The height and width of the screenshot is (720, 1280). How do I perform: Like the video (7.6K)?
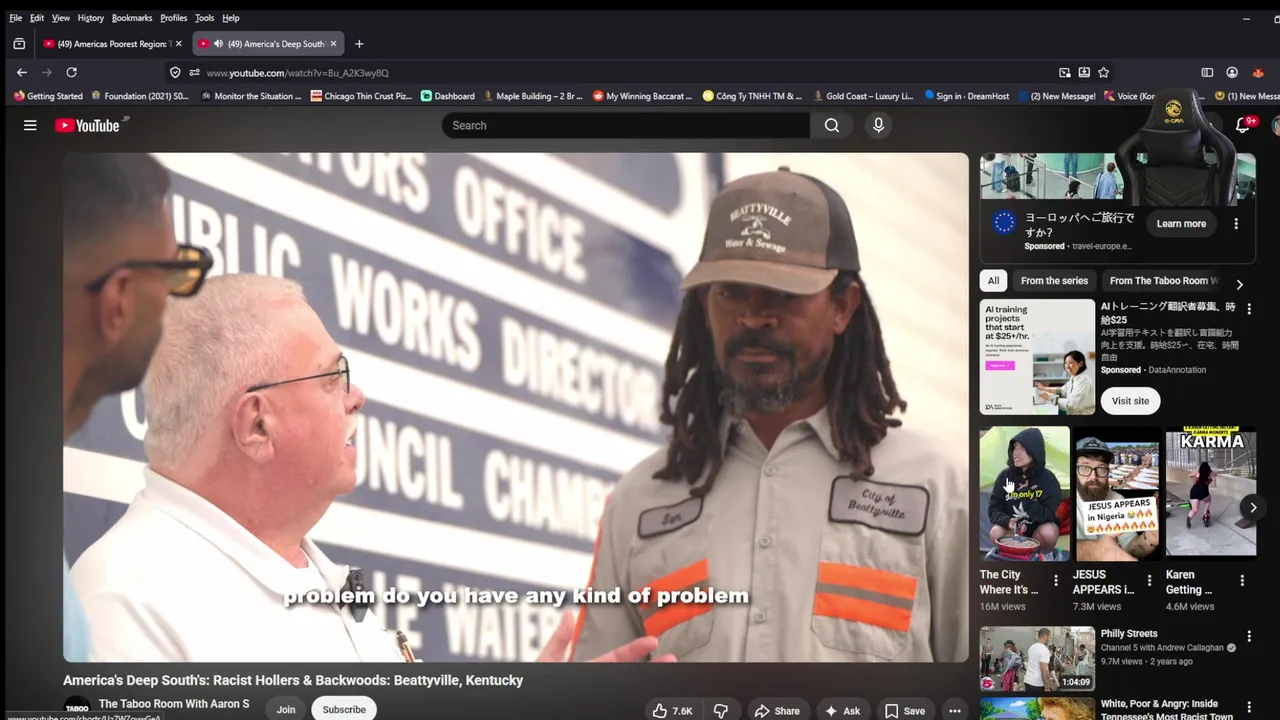click(672, 711)
